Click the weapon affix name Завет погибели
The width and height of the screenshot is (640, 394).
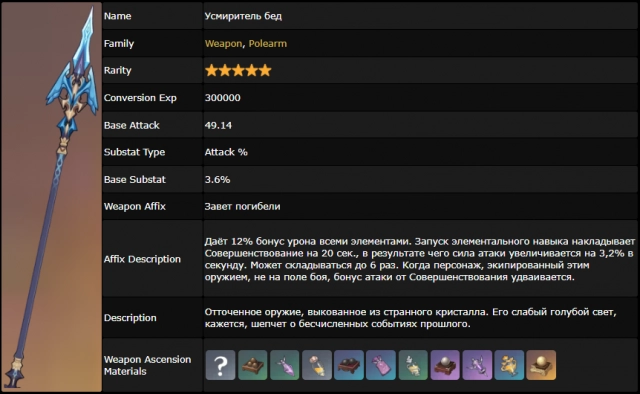(x=242, y=206)
